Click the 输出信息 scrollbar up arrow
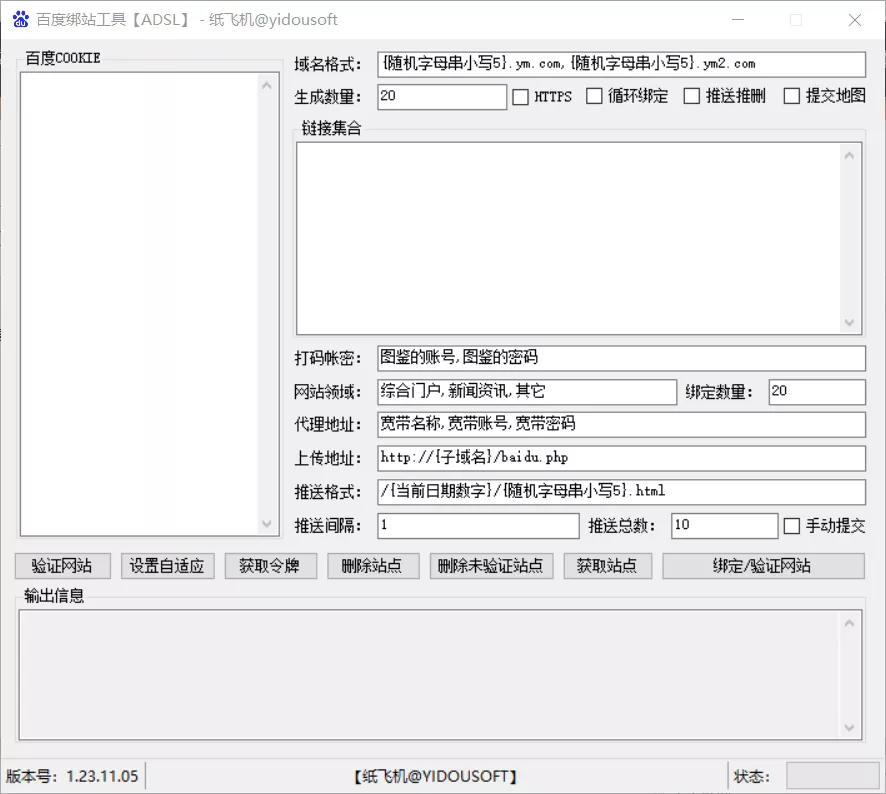Screen dimensions: 886x794 point(849,623)
